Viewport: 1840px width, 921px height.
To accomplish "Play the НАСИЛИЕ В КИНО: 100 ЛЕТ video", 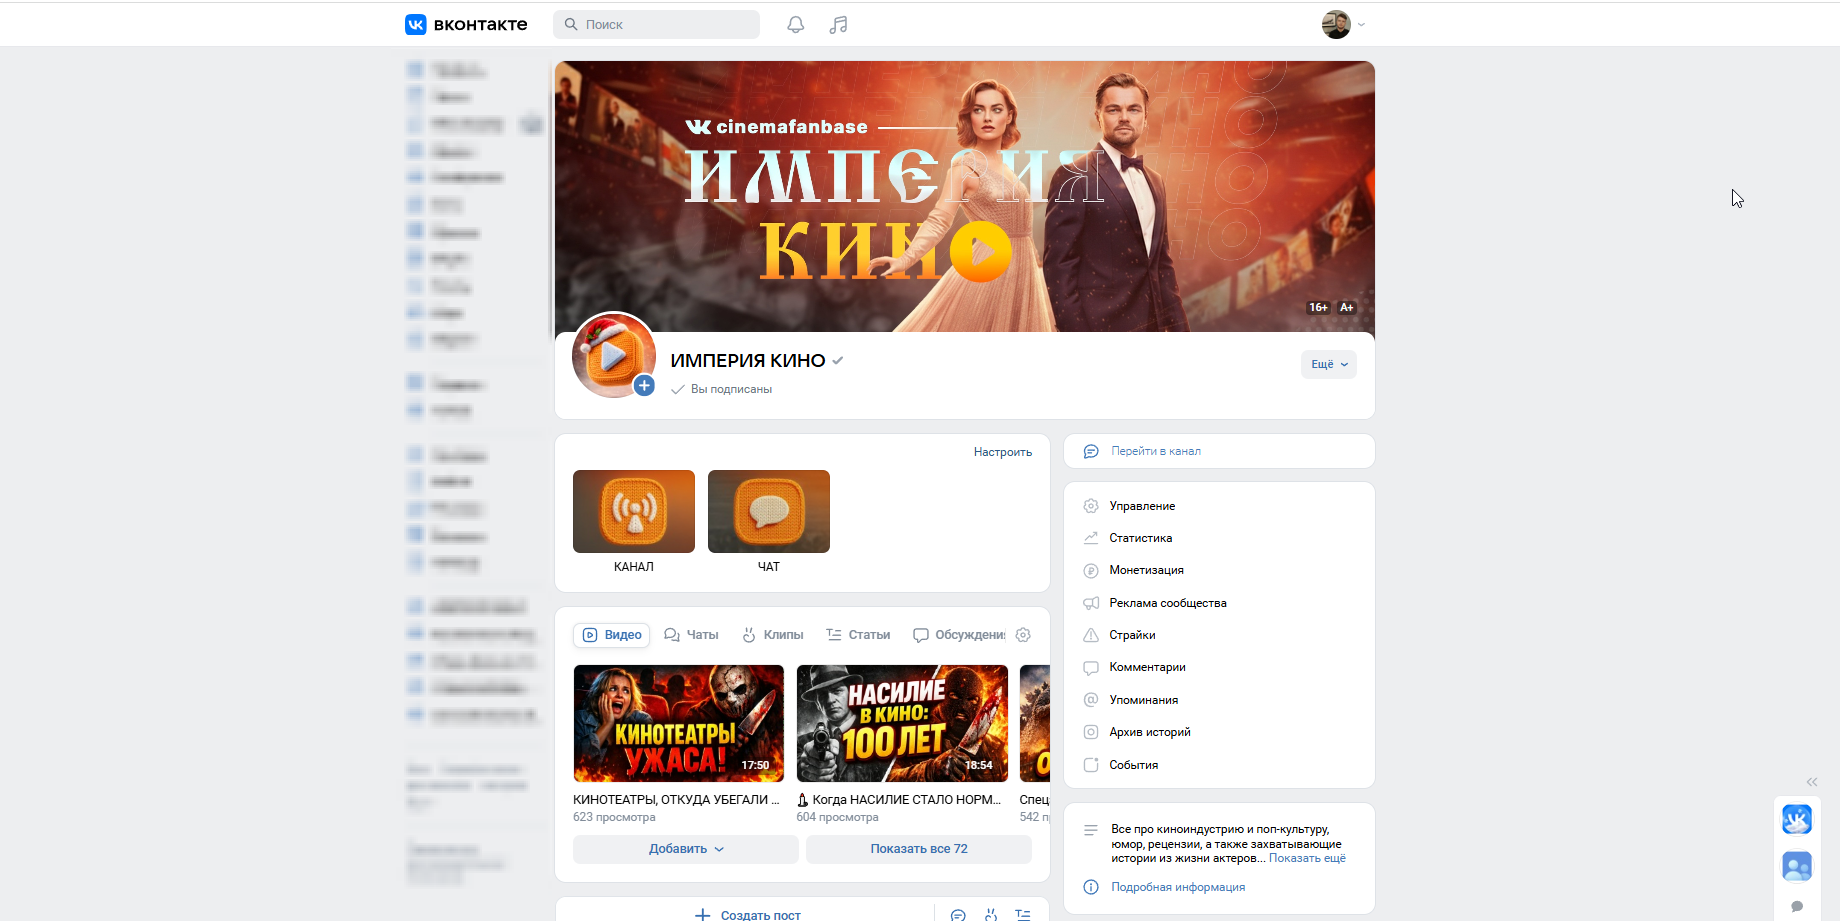I will tap(902, 723).
